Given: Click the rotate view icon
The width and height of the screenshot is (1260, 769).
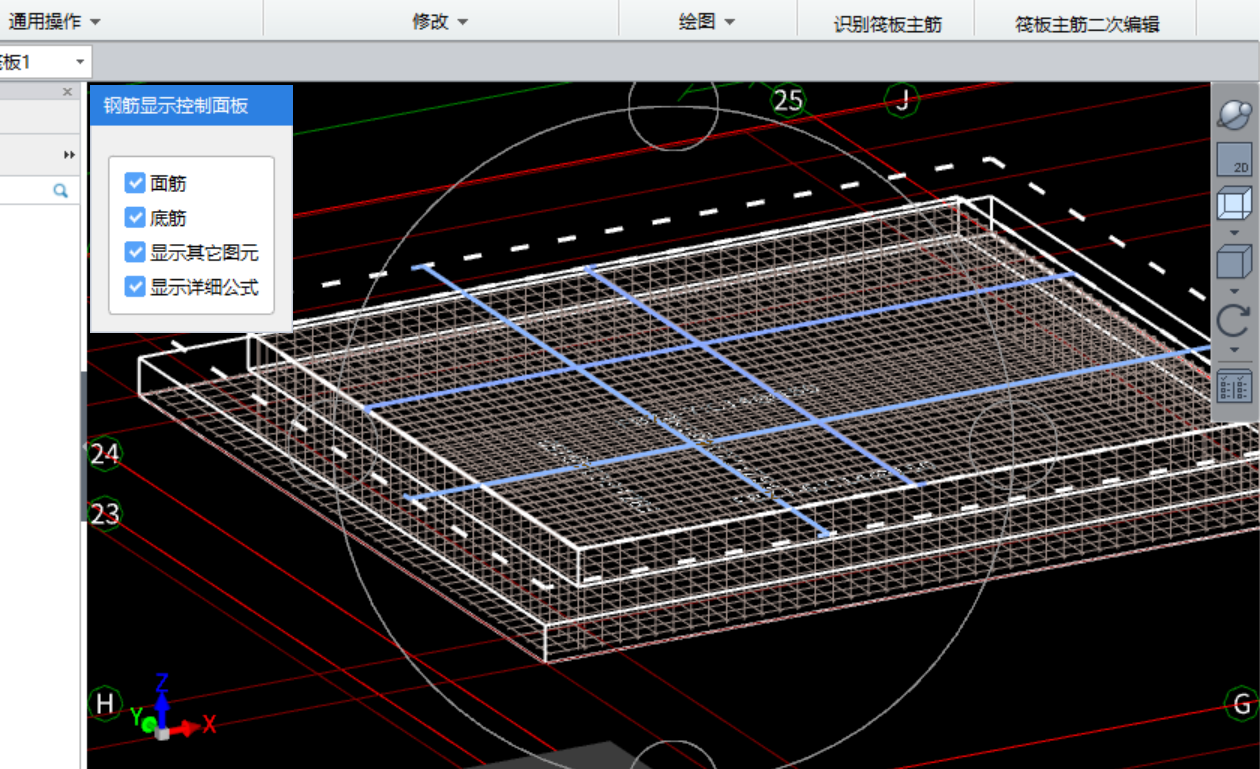Looking at the screenshot, I should click(1234, 320).
